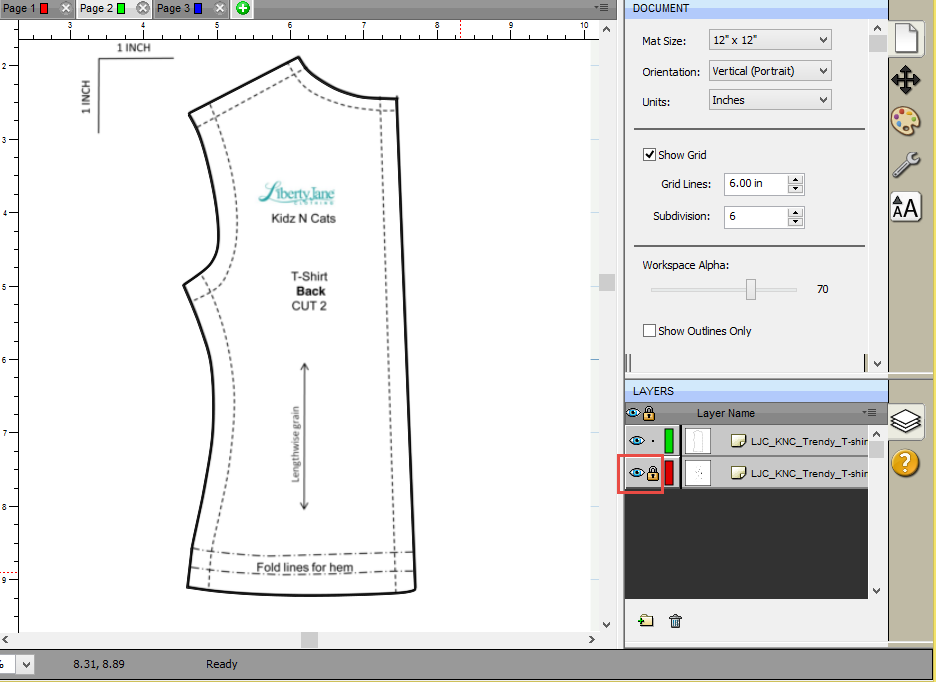This screenshot has height=682, width=936.
Task: Open the wrench settings panel
Action: coord(906,165)
